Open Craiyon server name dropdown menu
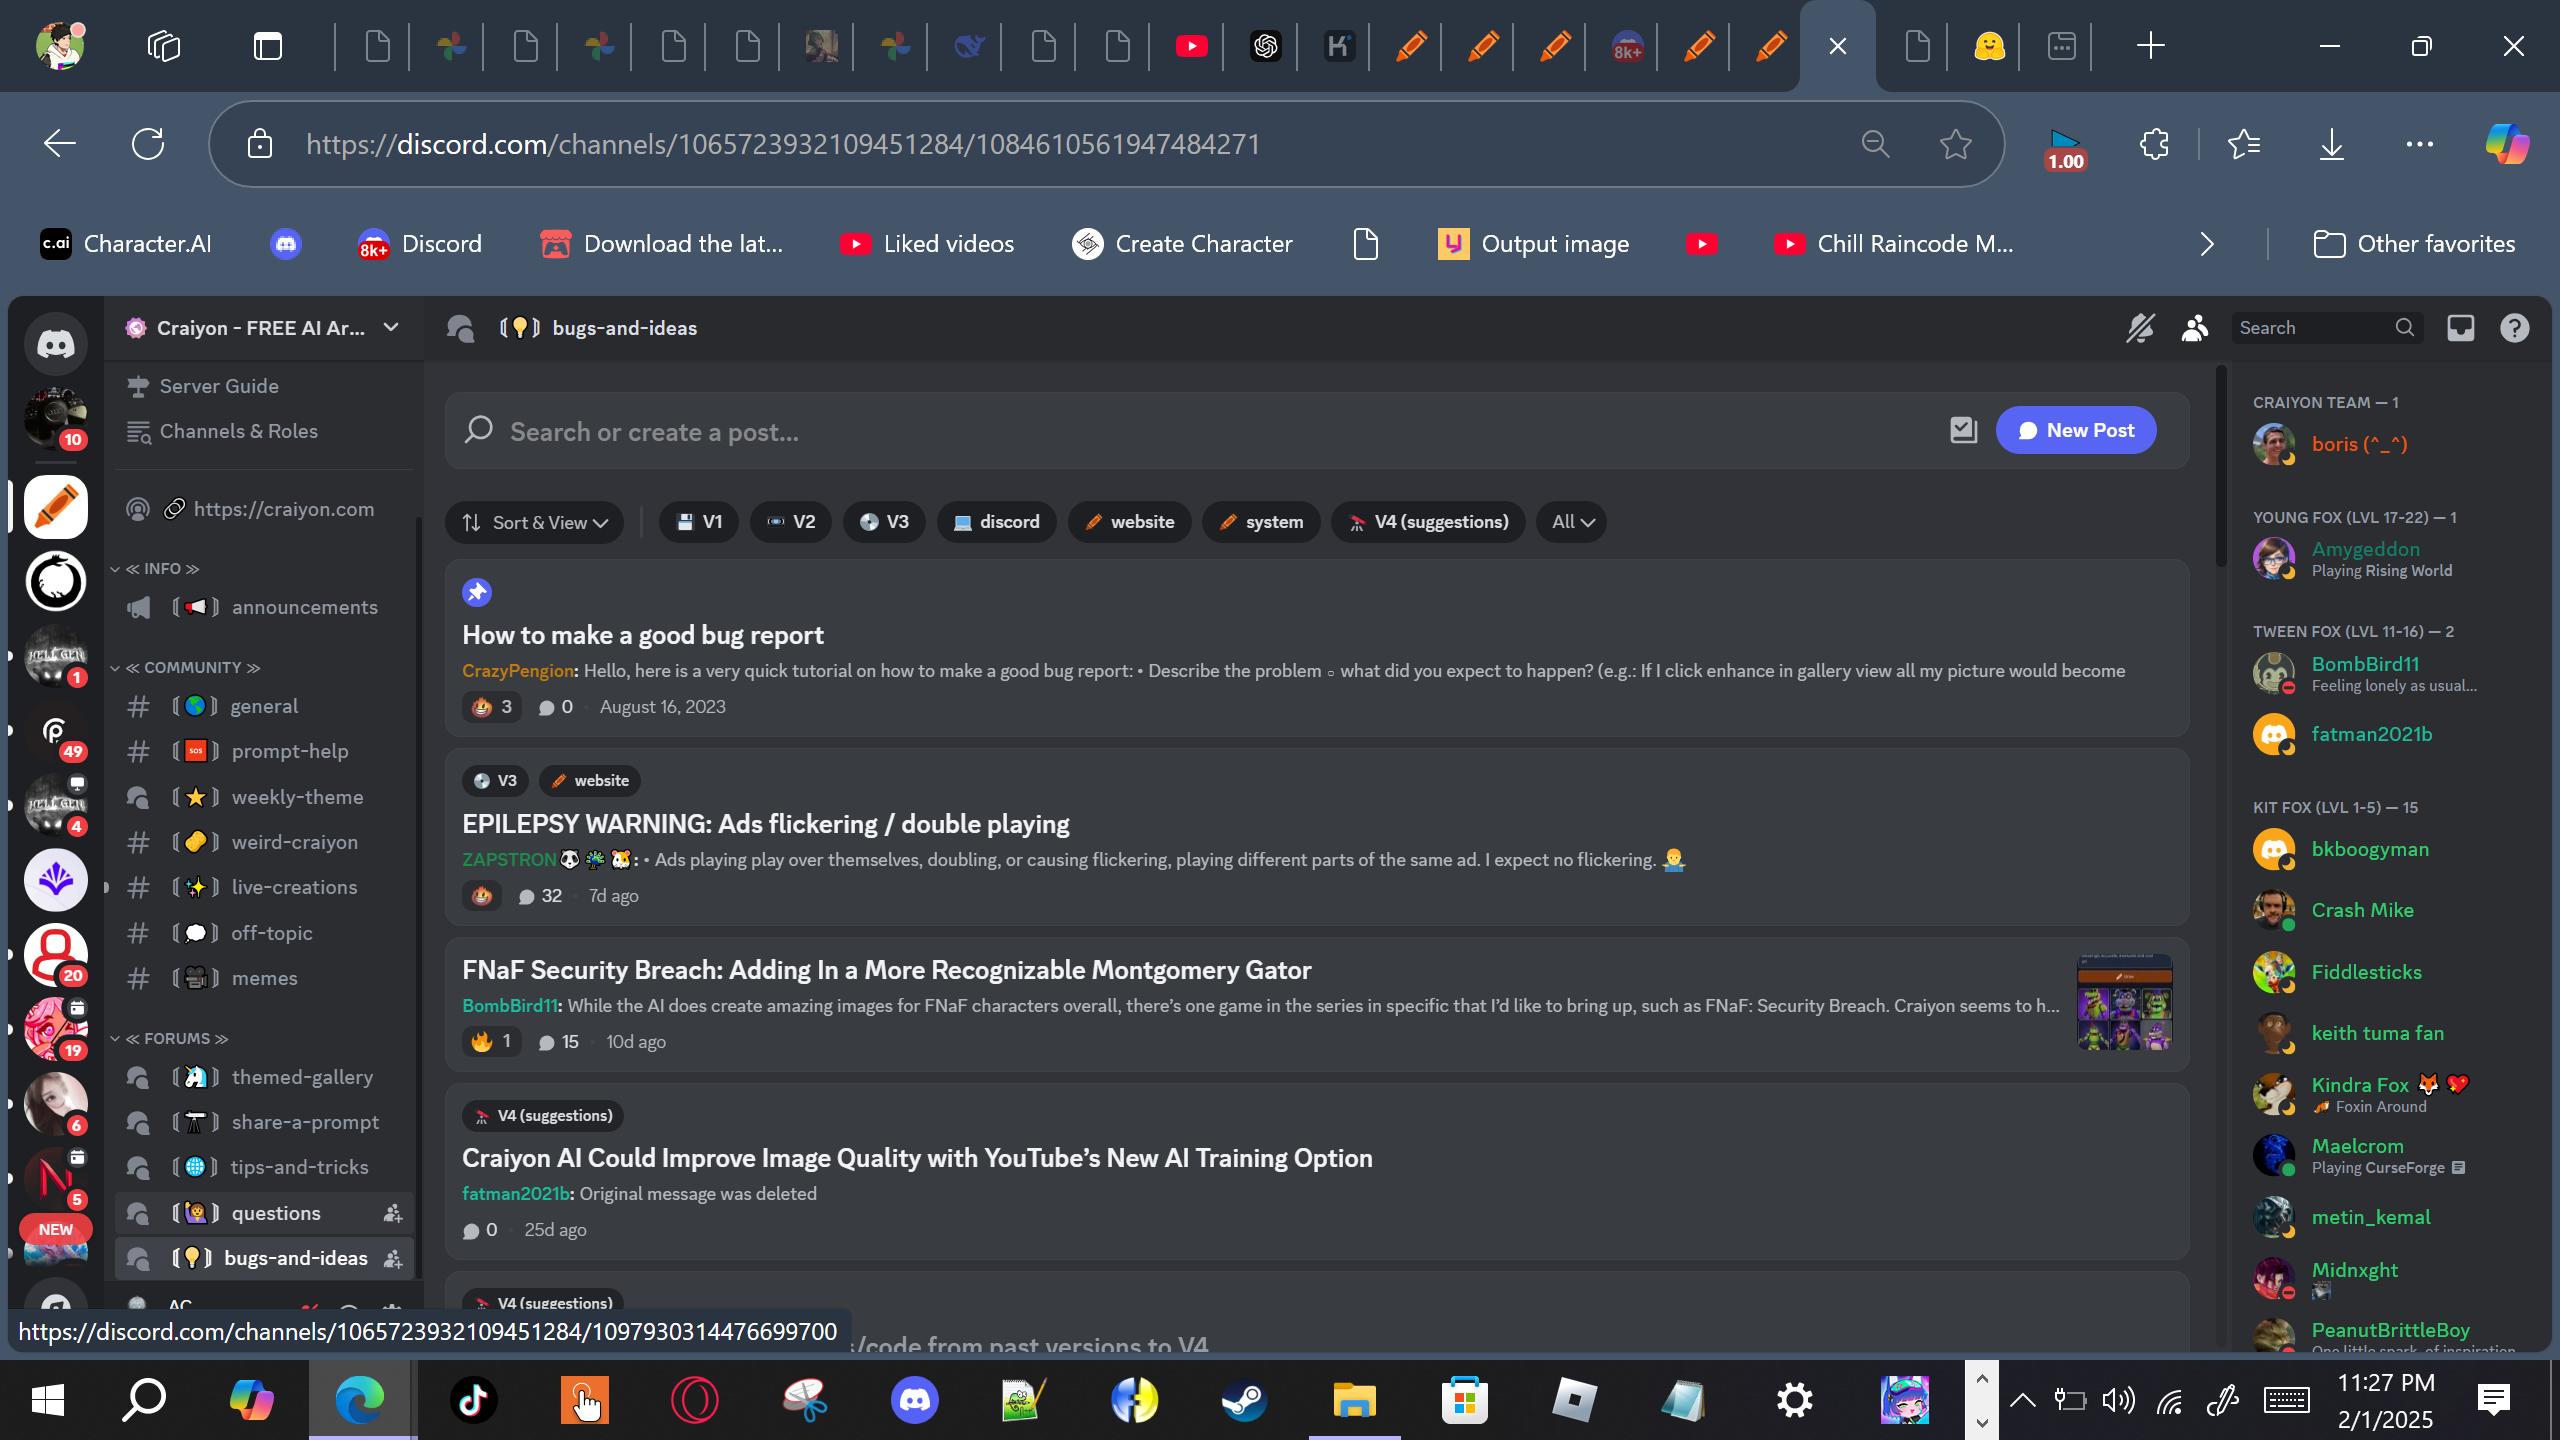The height and width of the screenshot is (1440, 2560). [x=264, y=328]
